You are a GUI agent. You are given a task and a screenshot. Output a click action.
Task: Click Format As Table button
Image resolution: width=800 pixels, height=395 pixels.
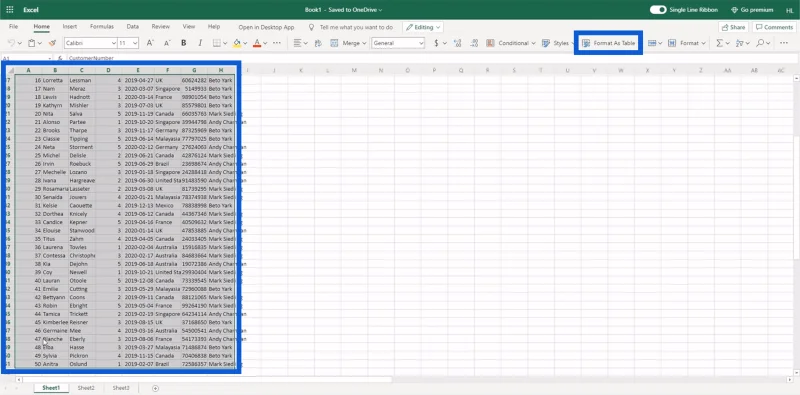point(609,43)
